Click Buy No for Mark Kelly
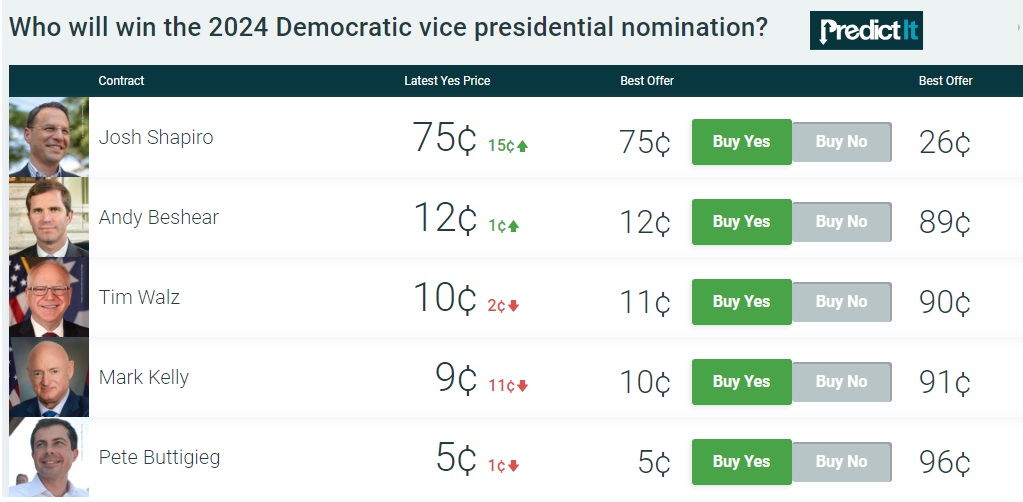1023x502 pixels. [x=841, y=382]
